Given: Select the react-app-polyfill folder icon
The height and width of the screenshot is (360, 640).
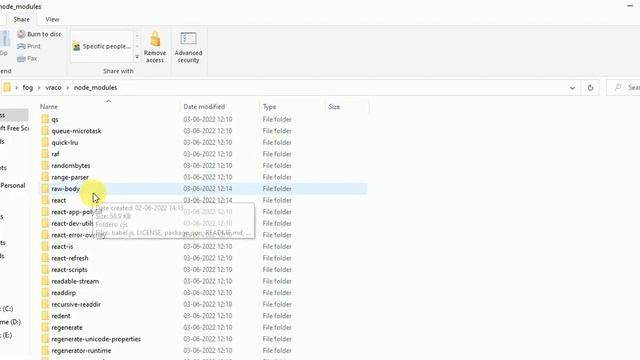Looking at the screenshot, I should pos(45,212).
